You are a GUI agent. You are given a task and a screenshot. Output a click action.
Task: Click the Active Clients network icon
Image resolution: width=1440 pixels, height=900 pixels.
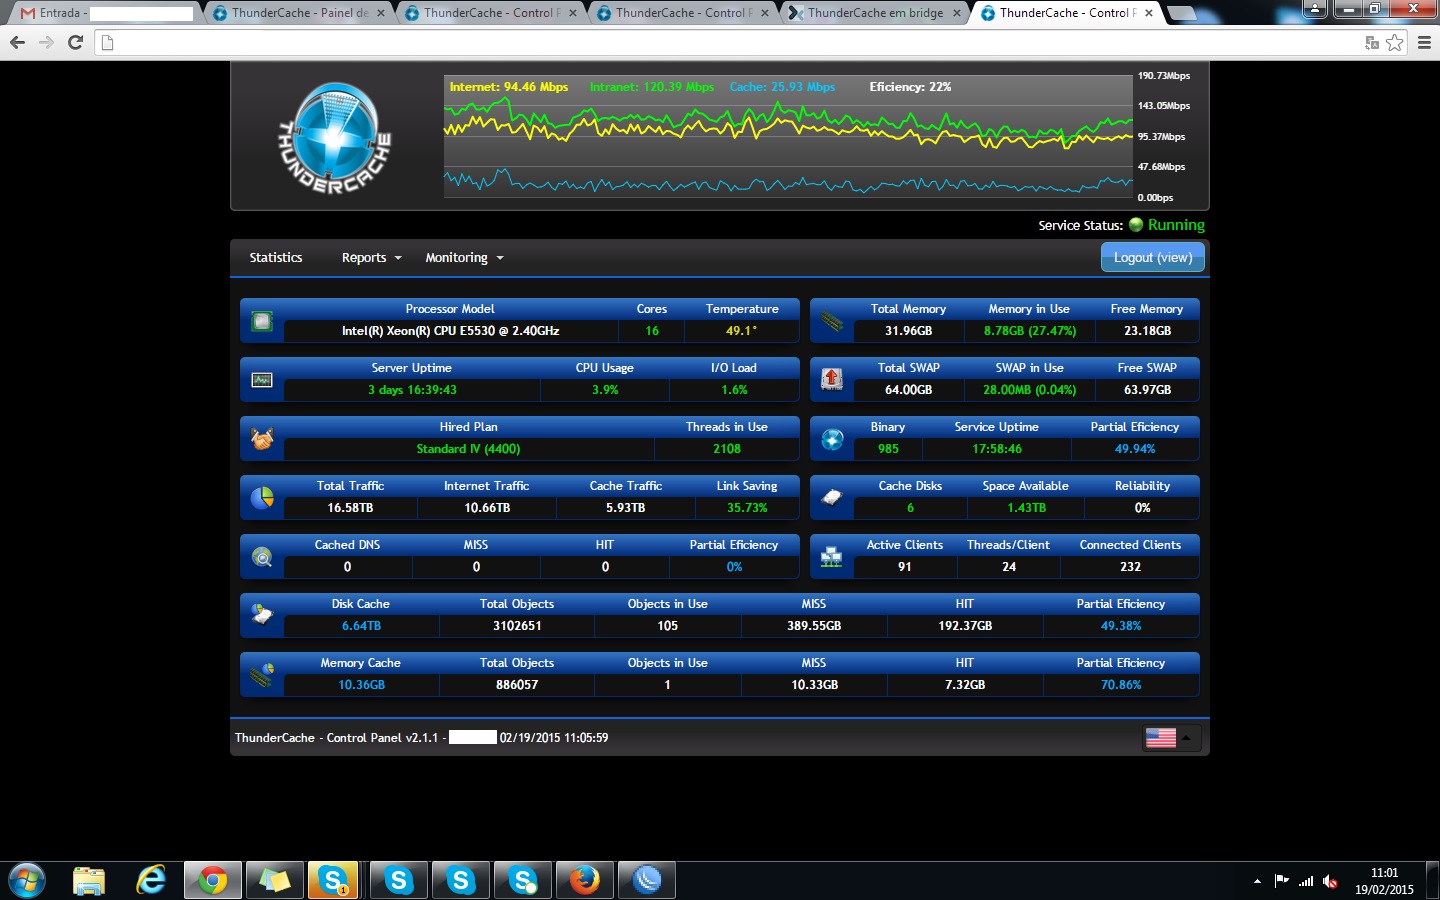832,557
